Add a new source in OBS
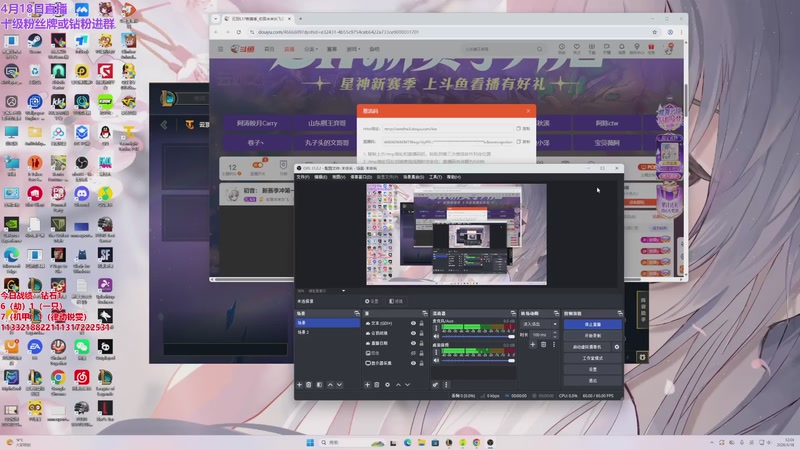800x450 pixels. tap(367, 385)
